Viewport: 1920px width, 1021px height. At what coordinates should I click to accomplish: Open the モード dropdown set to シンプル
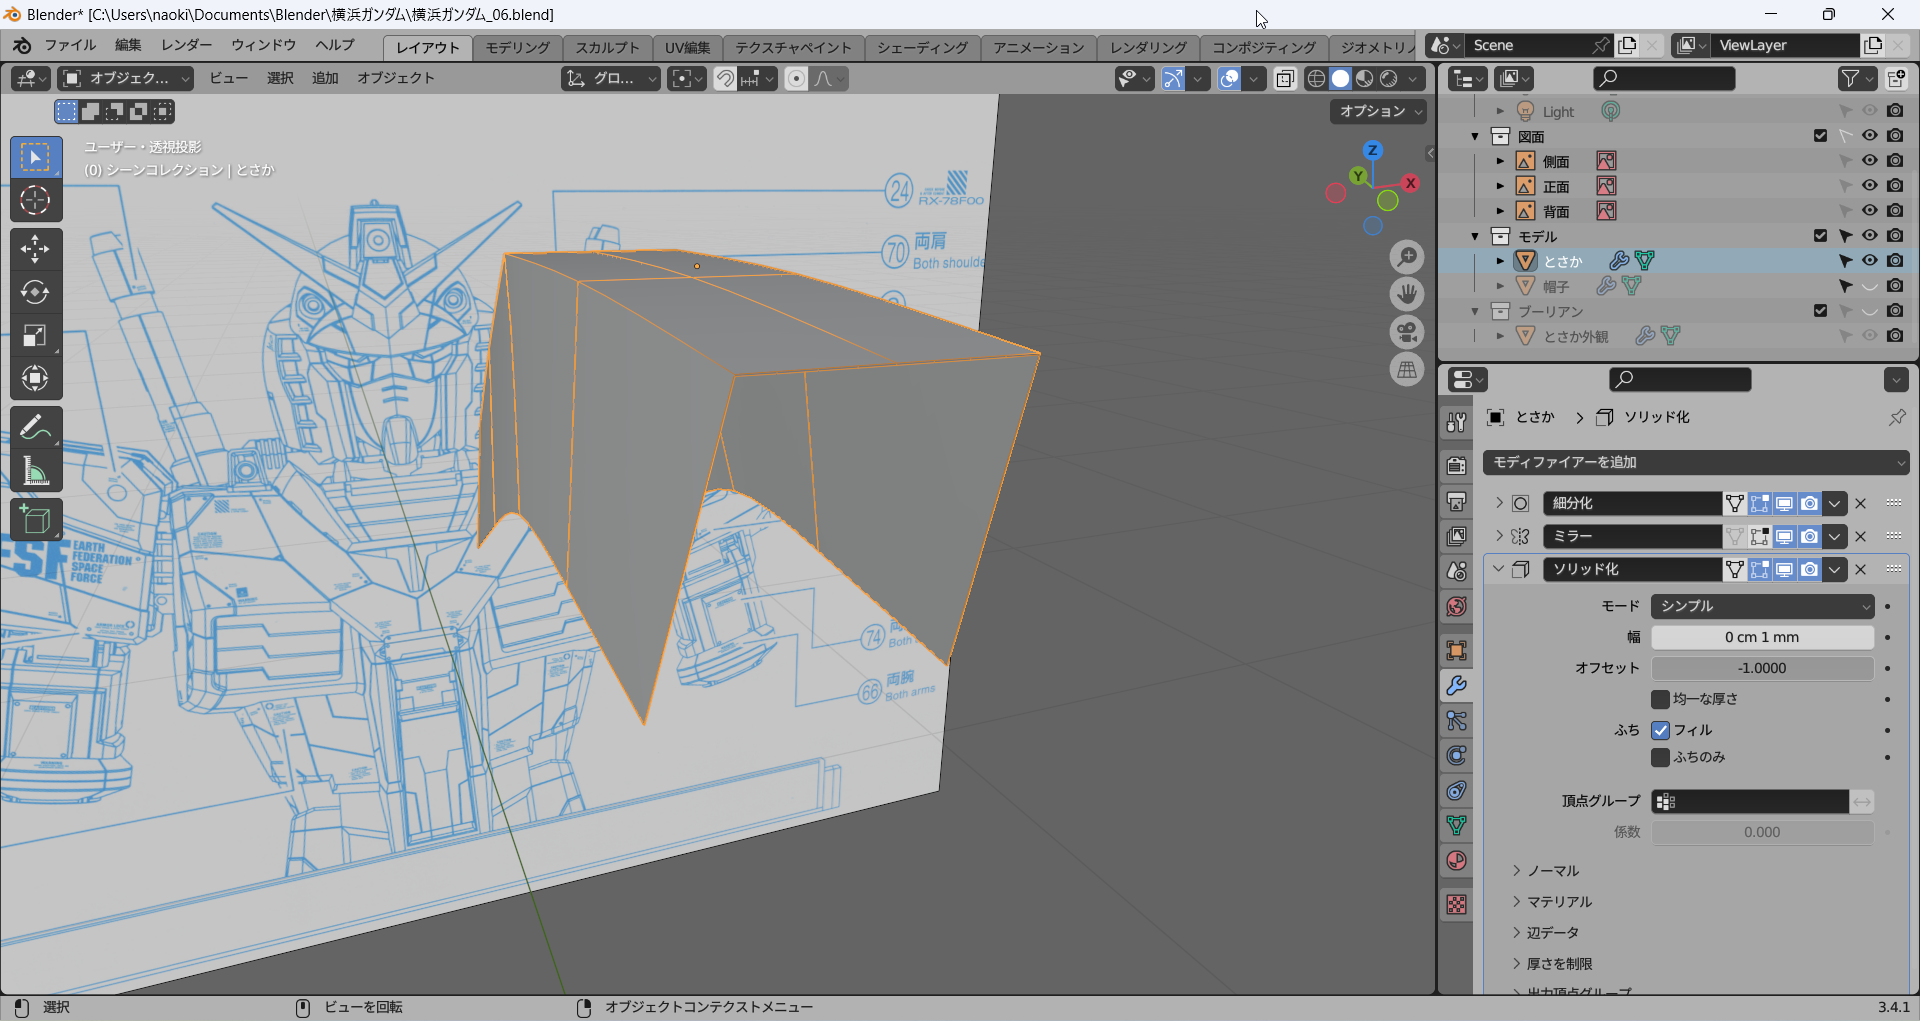[1762, 606]
